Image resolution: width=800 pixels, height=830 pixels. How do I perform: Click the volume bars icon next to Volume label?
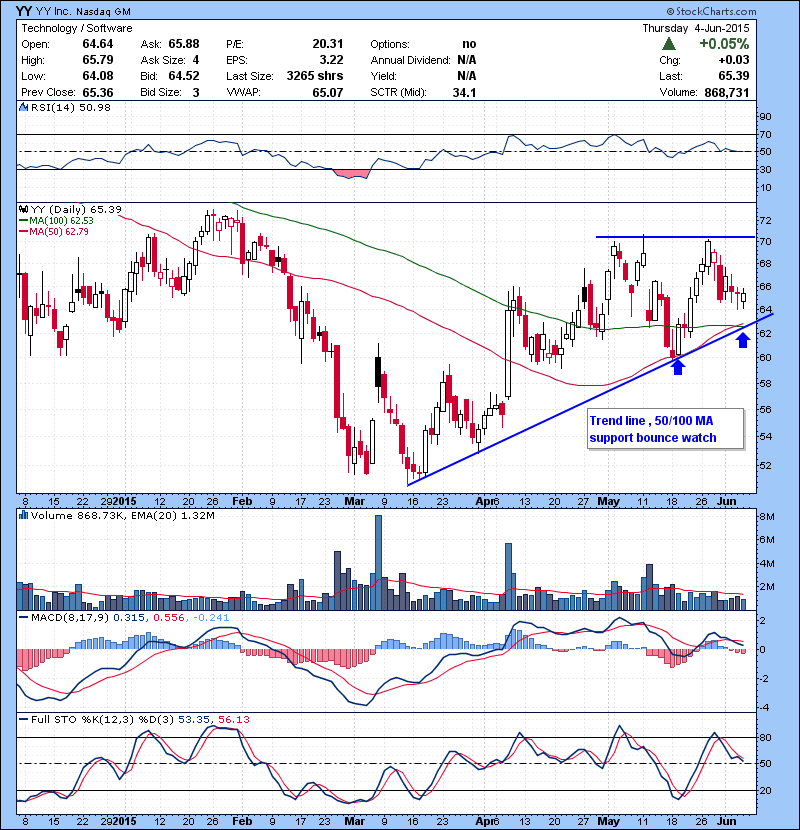(x=23, y=515)
